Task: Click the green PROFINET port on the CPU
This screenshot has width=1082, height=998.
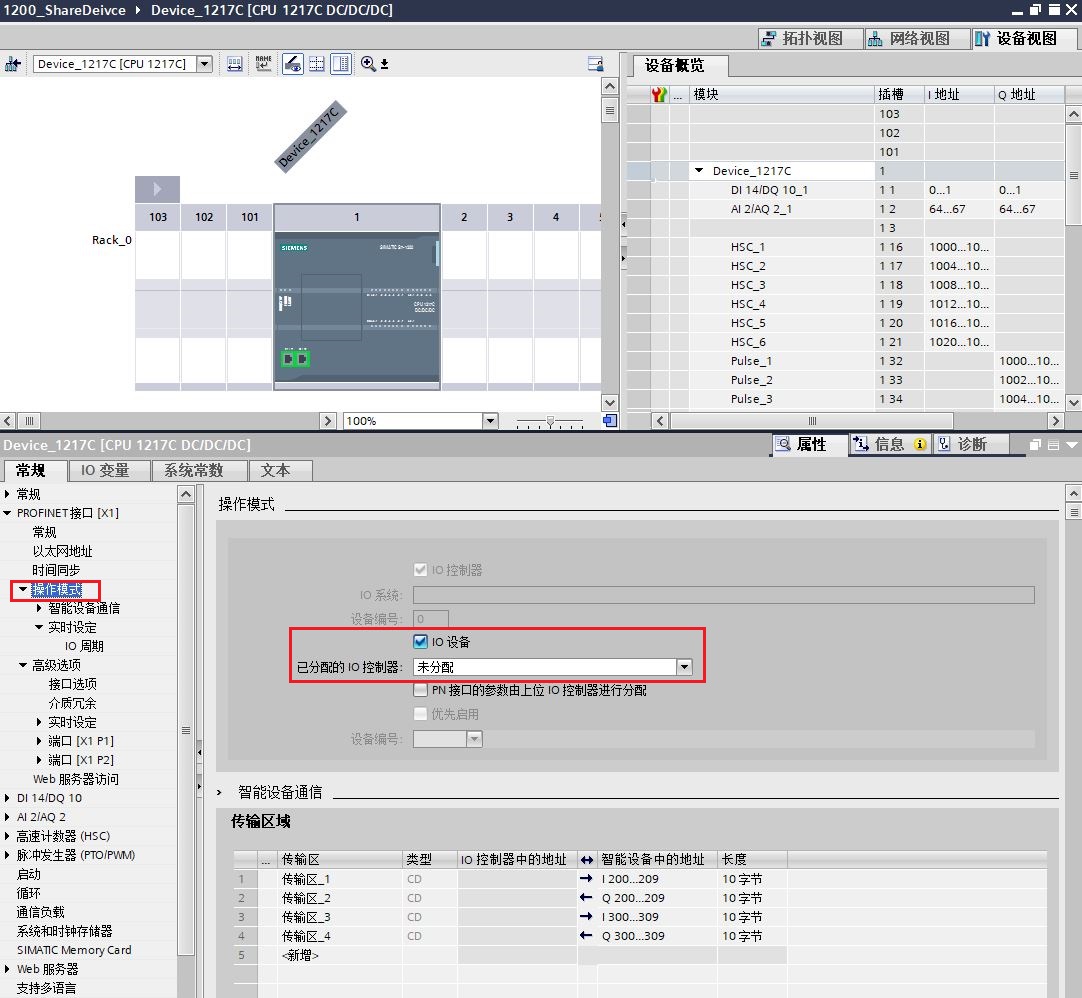Action: 295,358
